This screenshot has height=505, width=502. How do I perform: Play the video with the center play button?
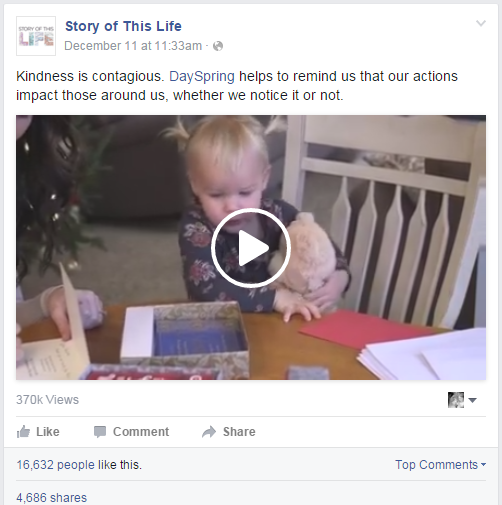(251, 248)
